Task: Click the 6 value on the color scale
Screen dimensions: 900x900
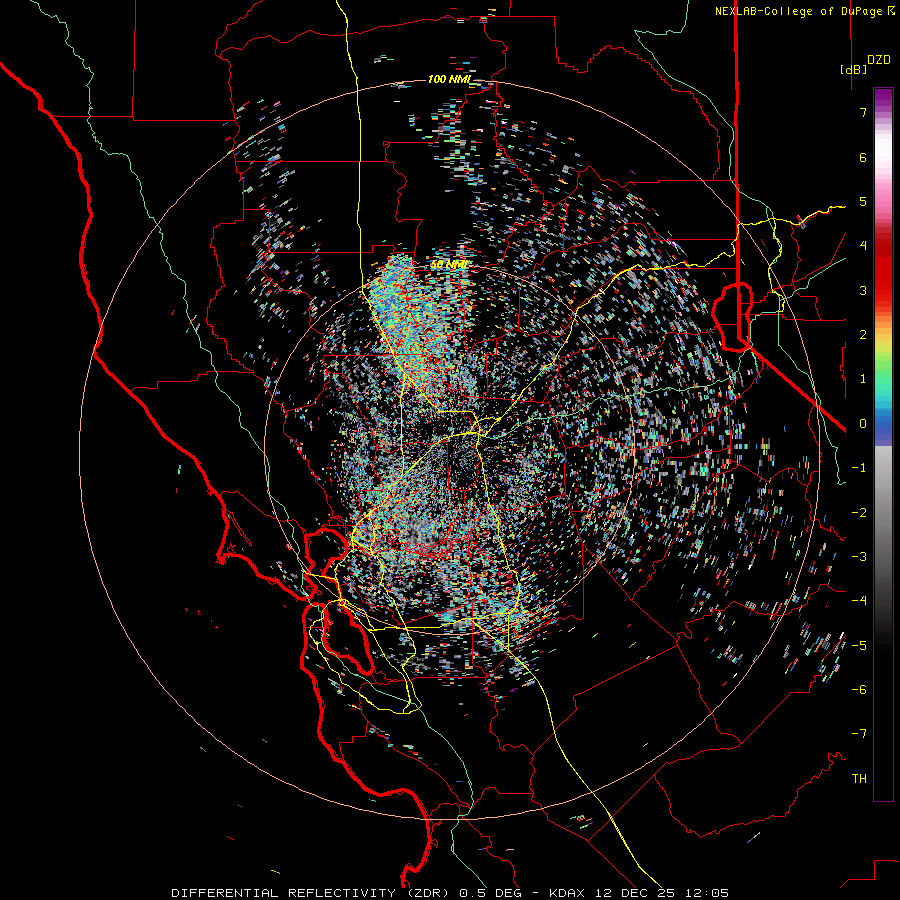Action: [x=863, y=157]
